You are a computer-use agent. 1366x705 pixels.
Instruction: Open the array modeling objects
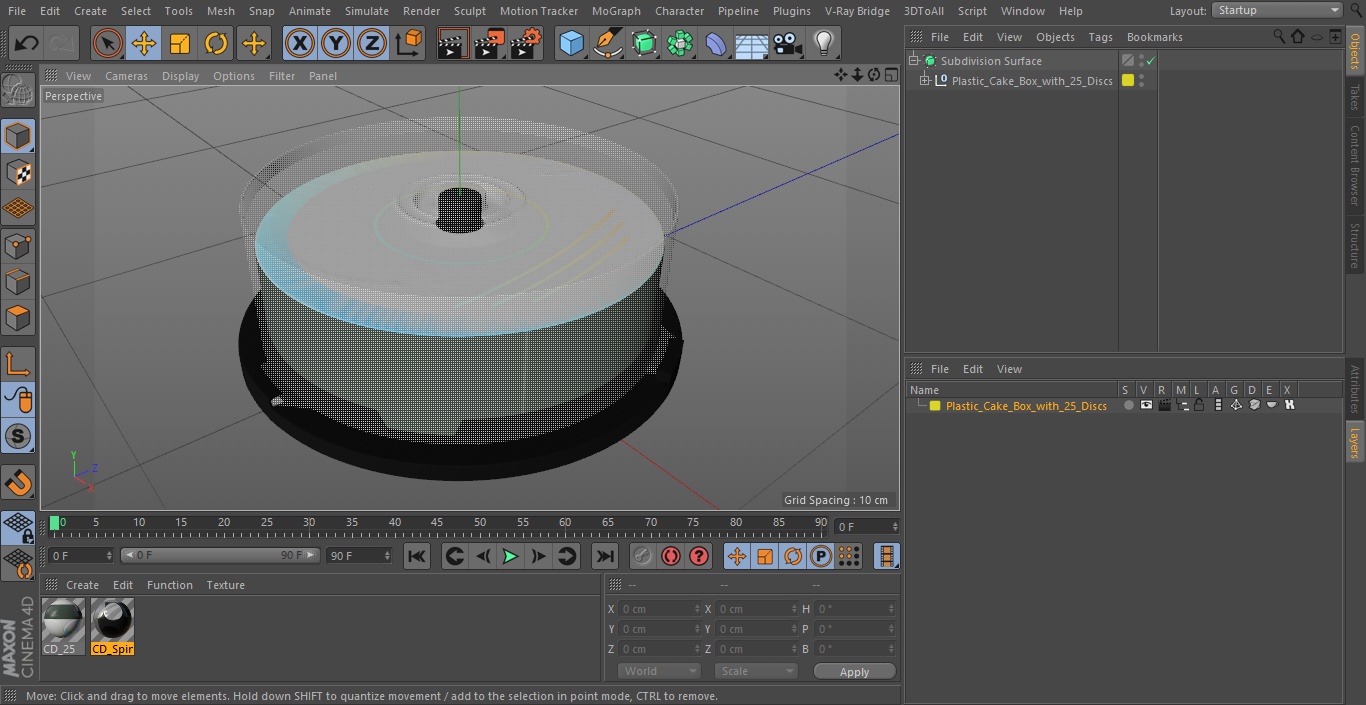click(681, 43)
